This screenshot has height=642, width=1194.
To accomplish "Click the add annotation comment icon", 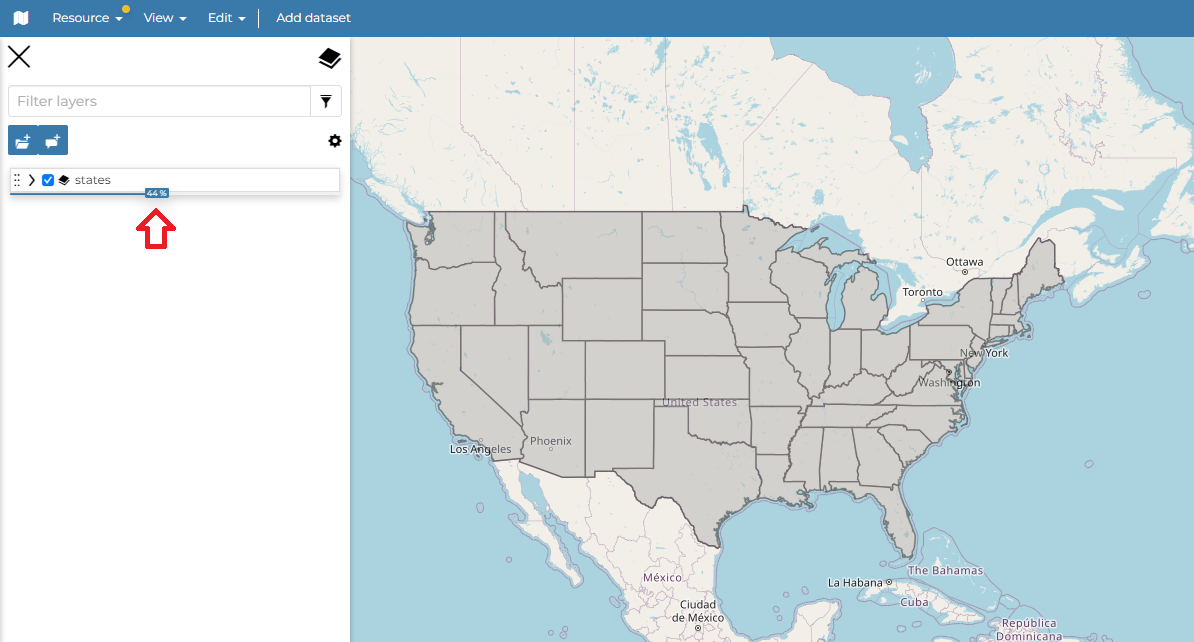I will point(53,141).
